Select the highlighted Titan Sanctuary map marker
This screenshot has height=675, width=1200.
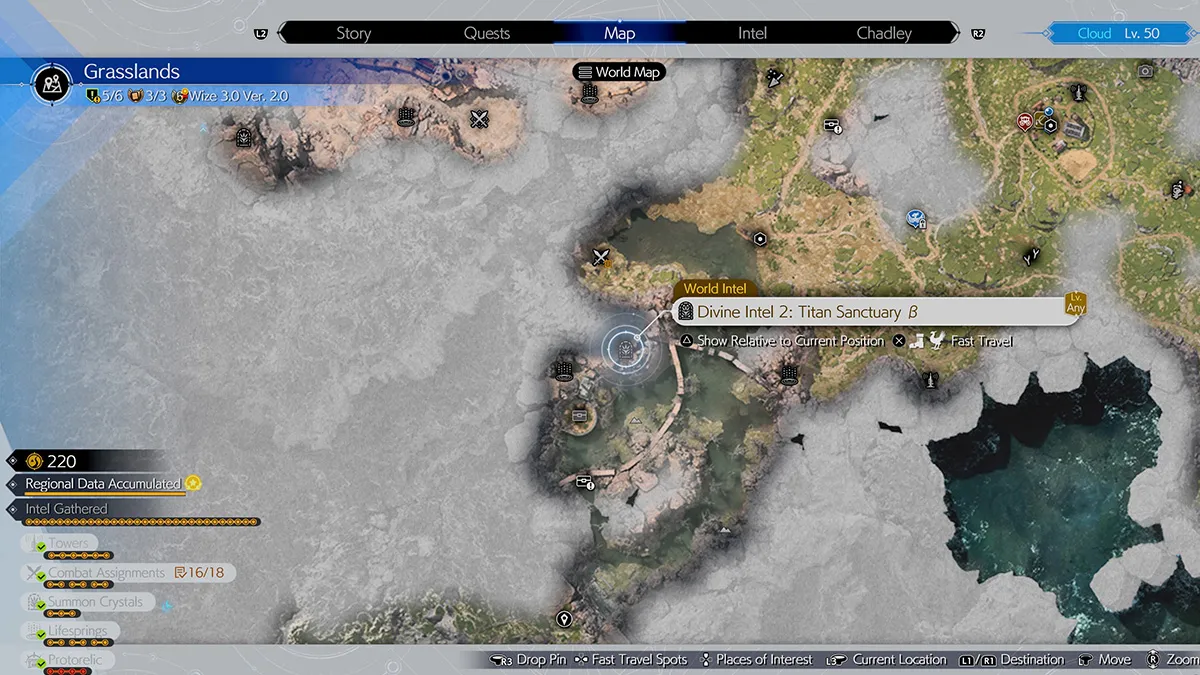click(x=625, y=348)
